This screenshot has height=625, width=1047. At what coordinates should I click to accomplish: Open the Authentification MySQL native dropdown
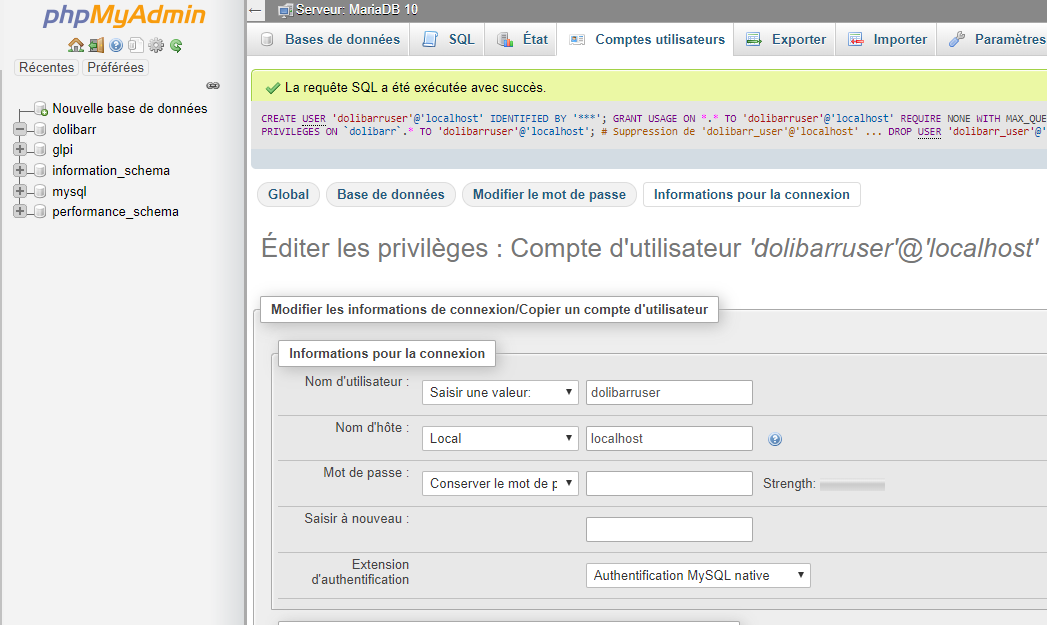tap(697, 575)
